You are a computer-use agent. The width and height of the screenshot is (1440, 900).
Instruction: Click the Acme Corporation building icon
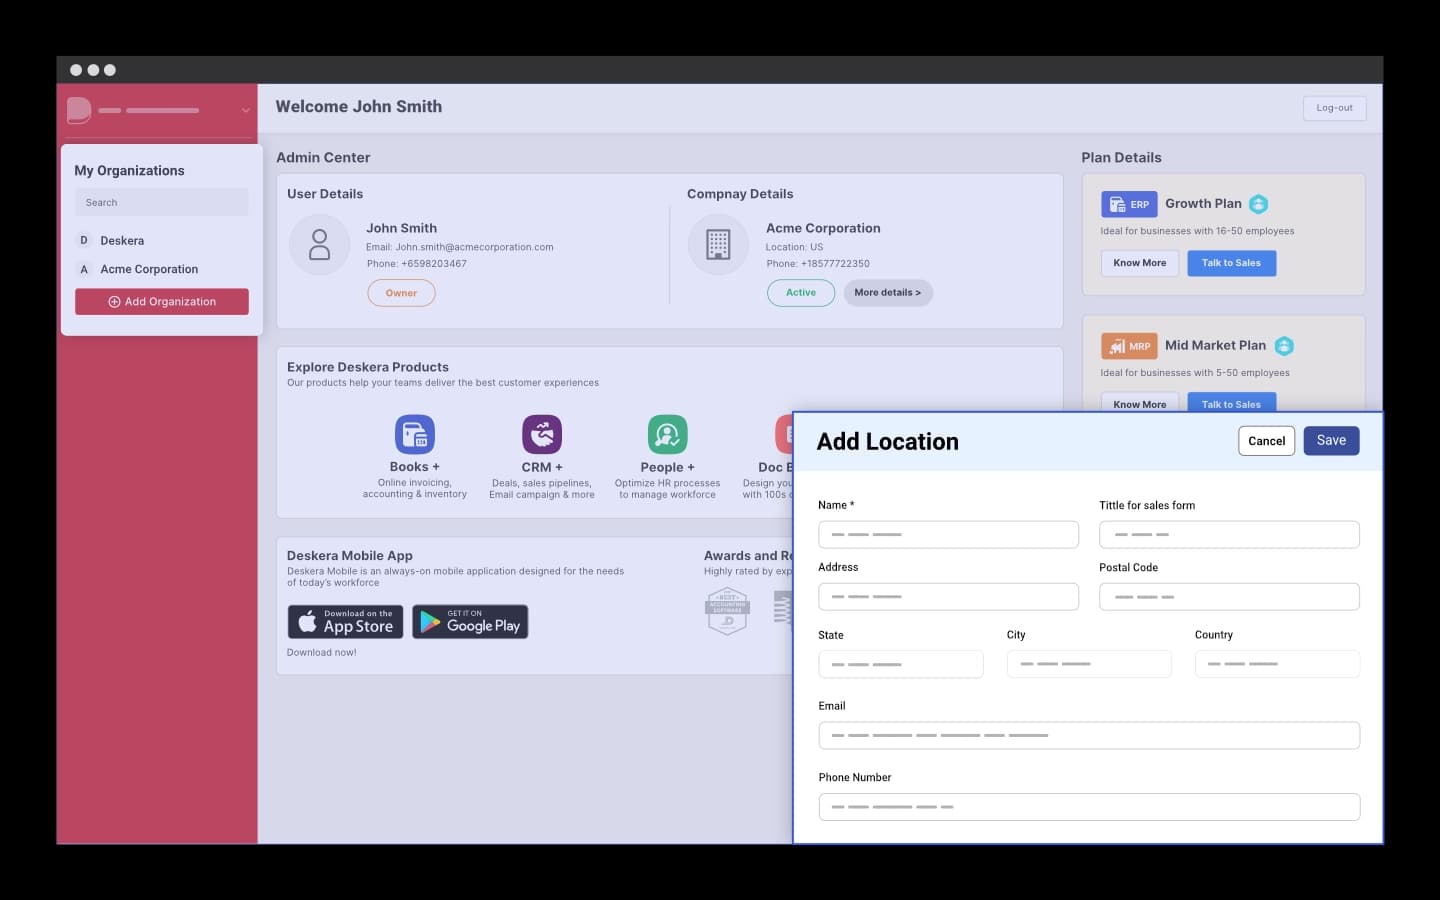coord(718,245)
